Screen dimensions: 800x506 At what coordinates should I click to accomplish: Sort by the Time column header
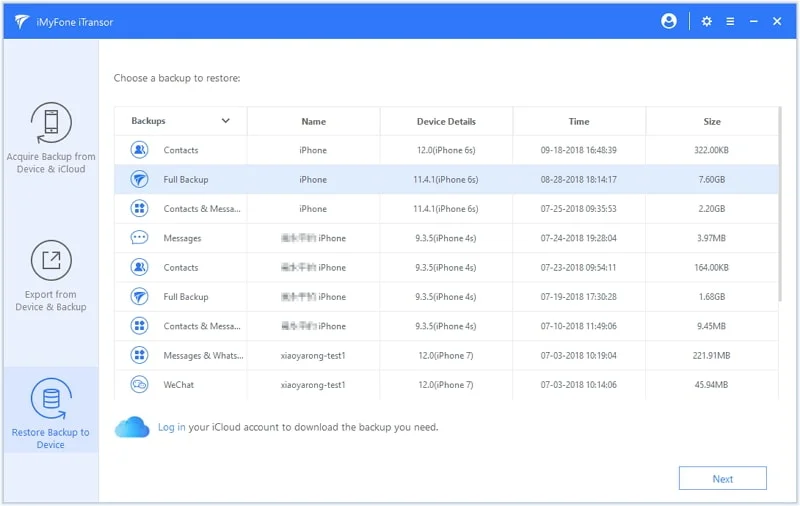coord(579,121)
